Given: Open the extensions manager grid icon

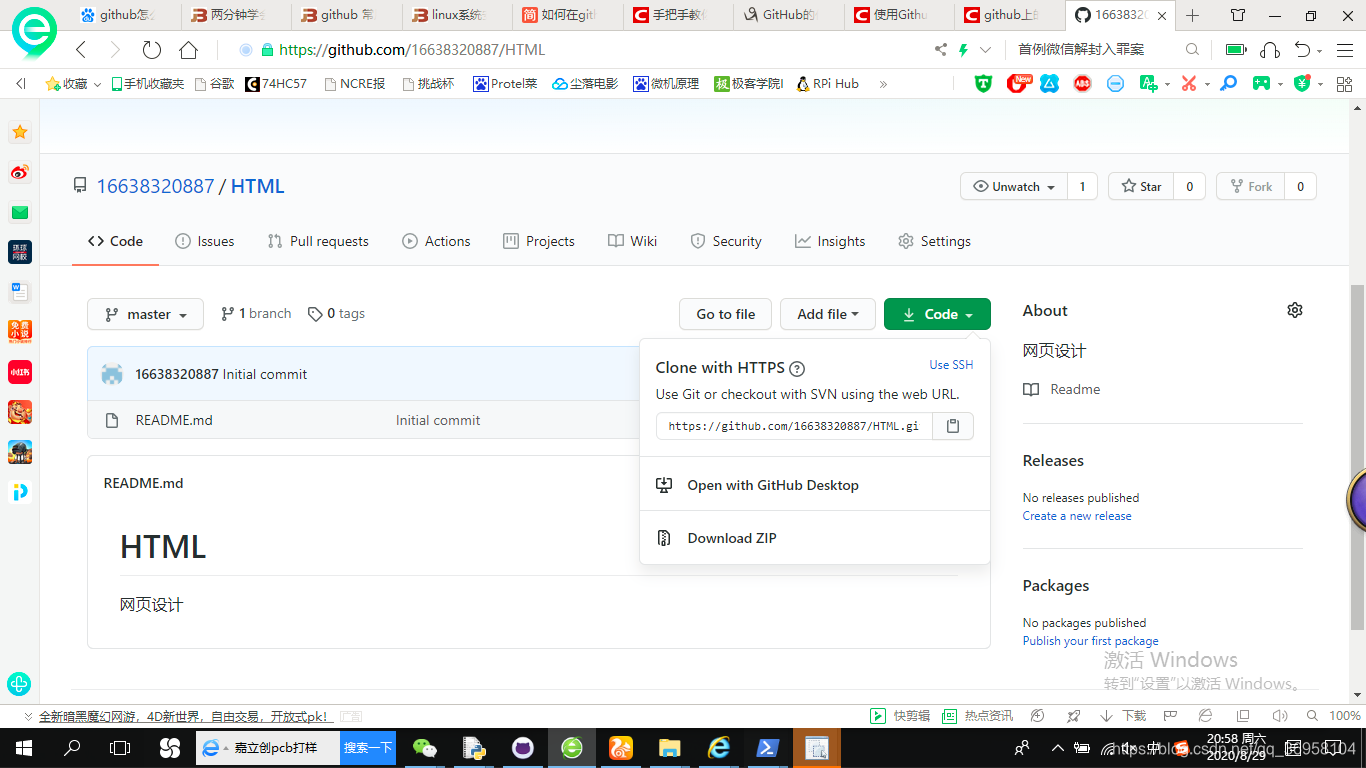Looking at the screenshot, I should 1343,84.
